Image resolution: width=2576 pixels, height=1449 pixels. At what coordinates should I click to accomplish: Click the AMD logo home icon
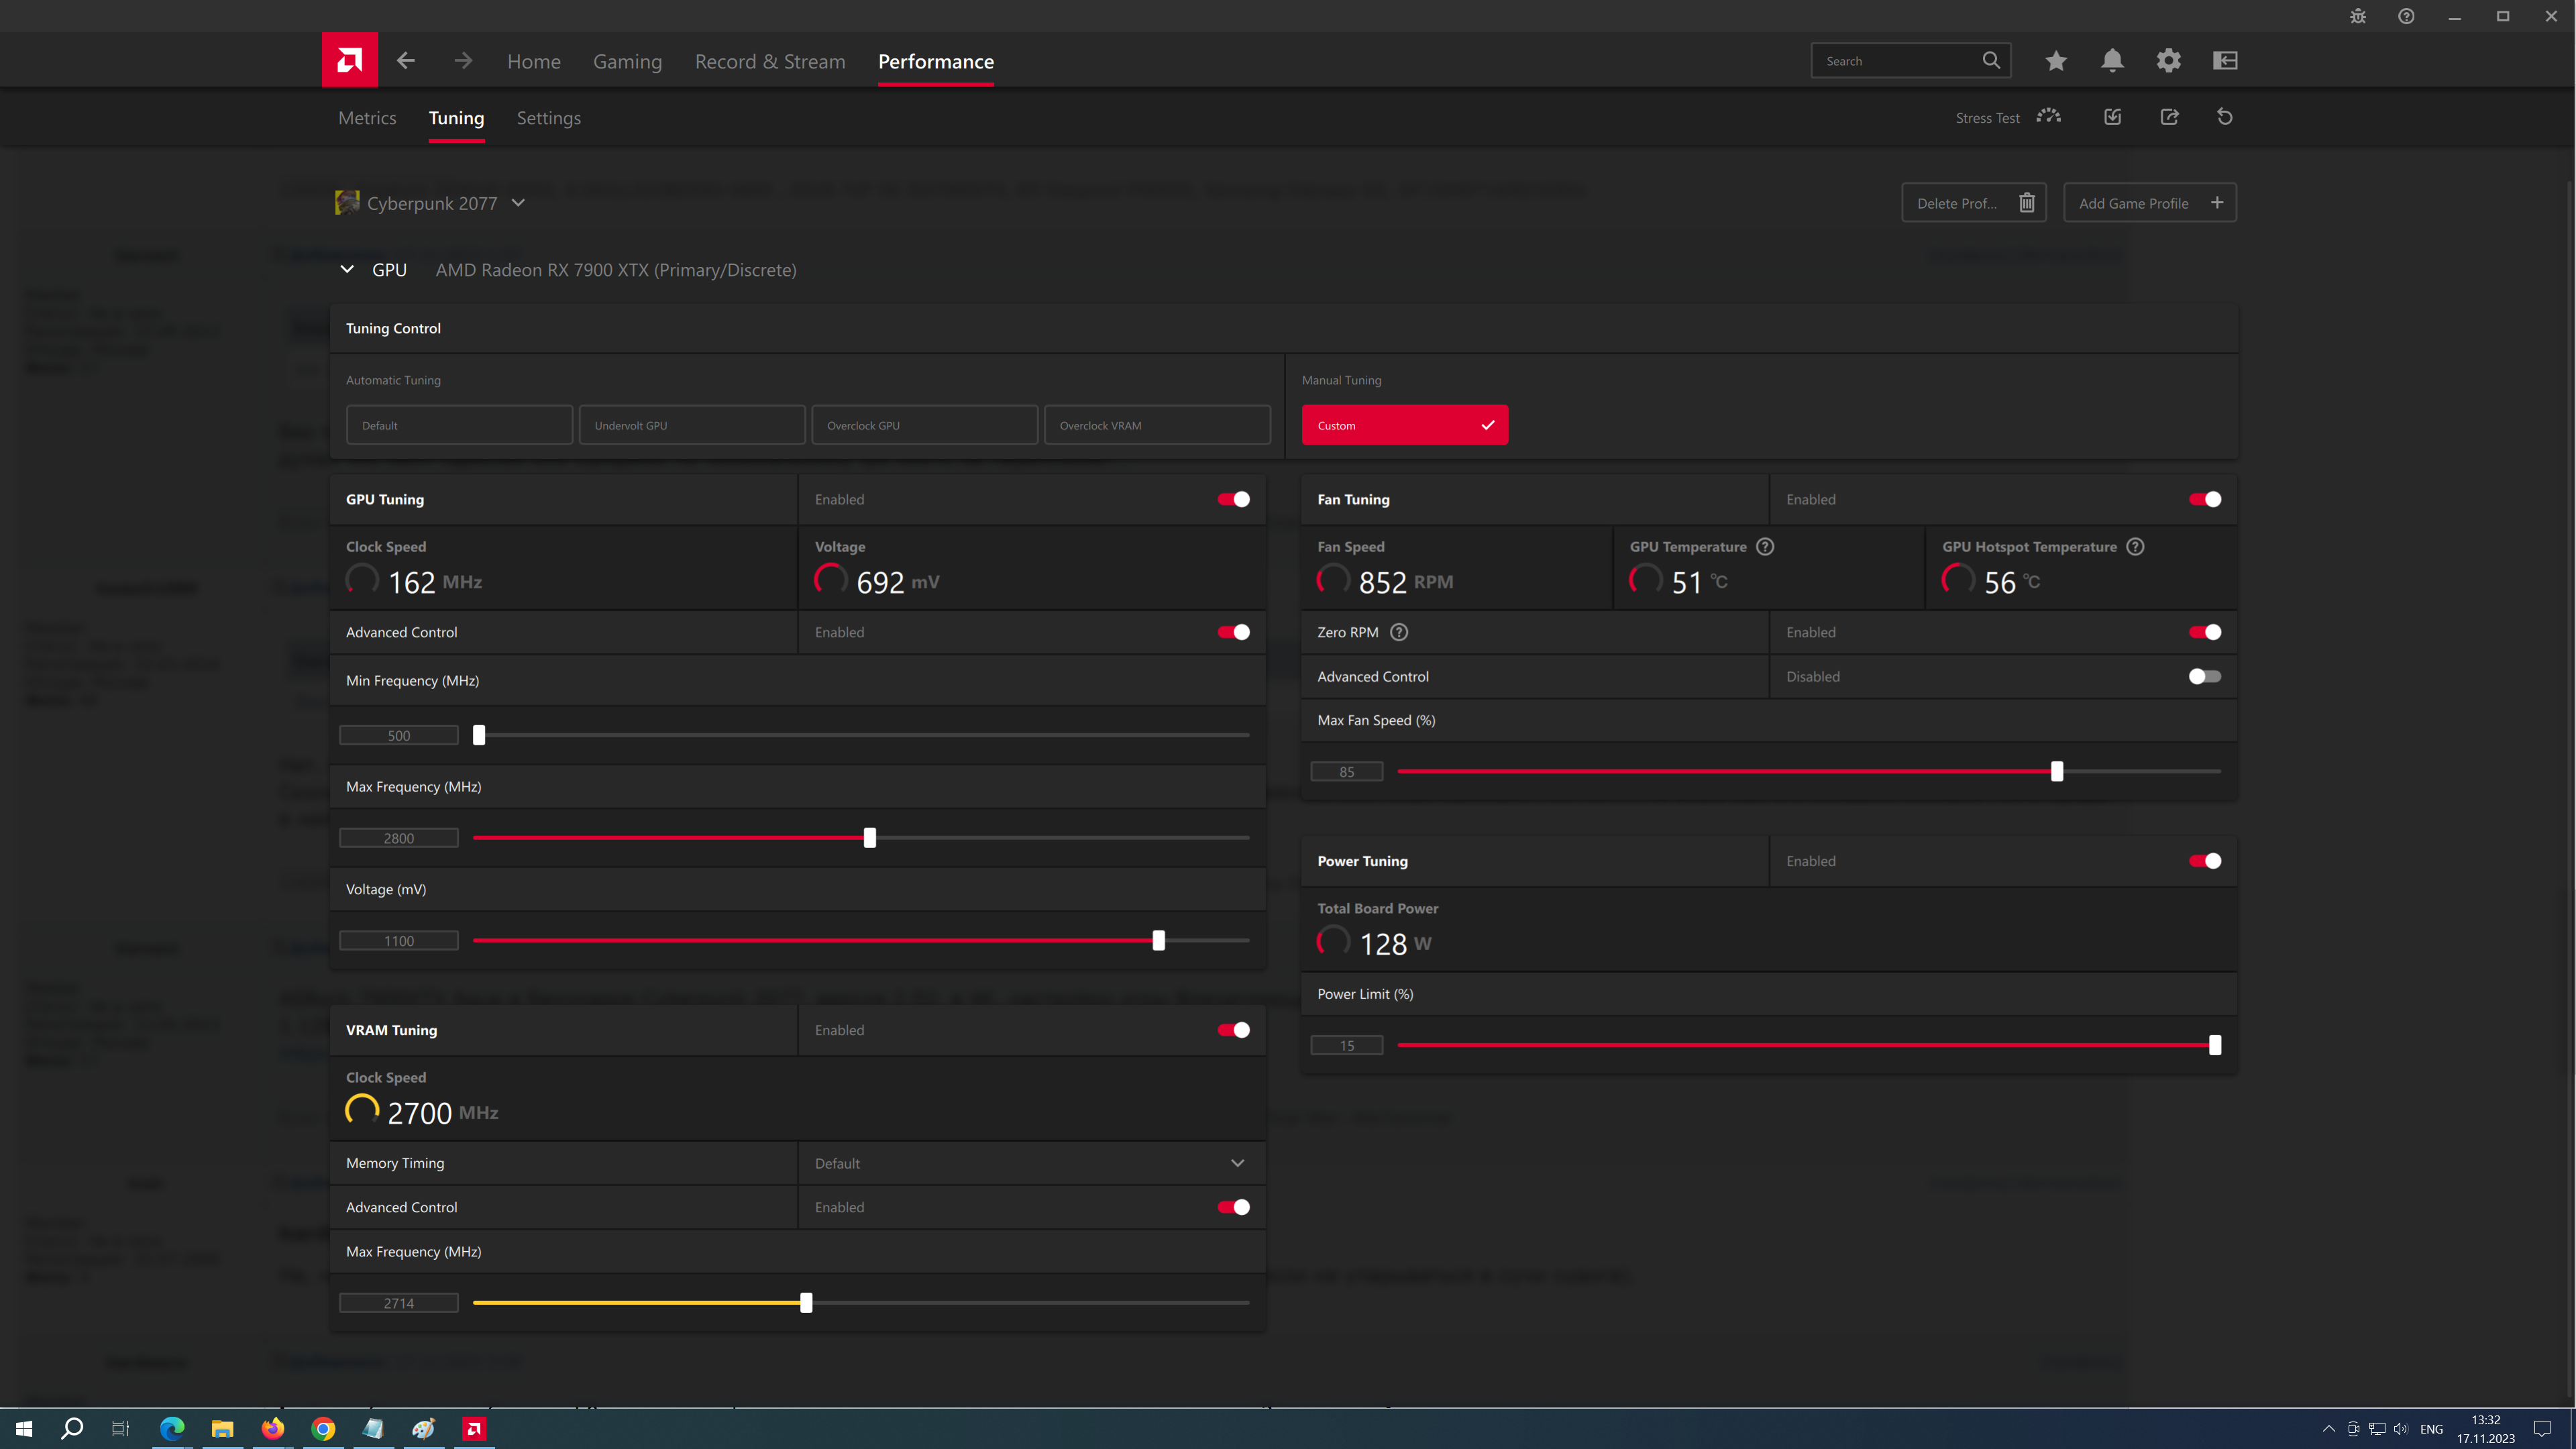(349, 60)
